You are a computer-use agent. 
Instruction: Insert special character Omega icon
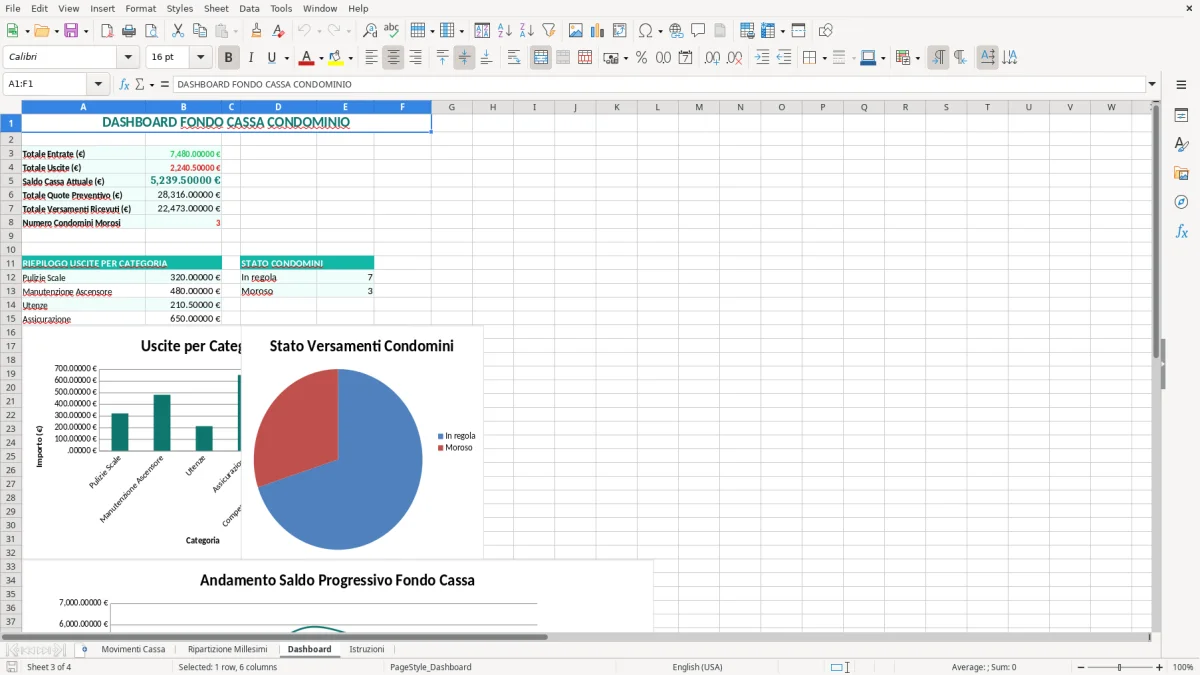645,31
